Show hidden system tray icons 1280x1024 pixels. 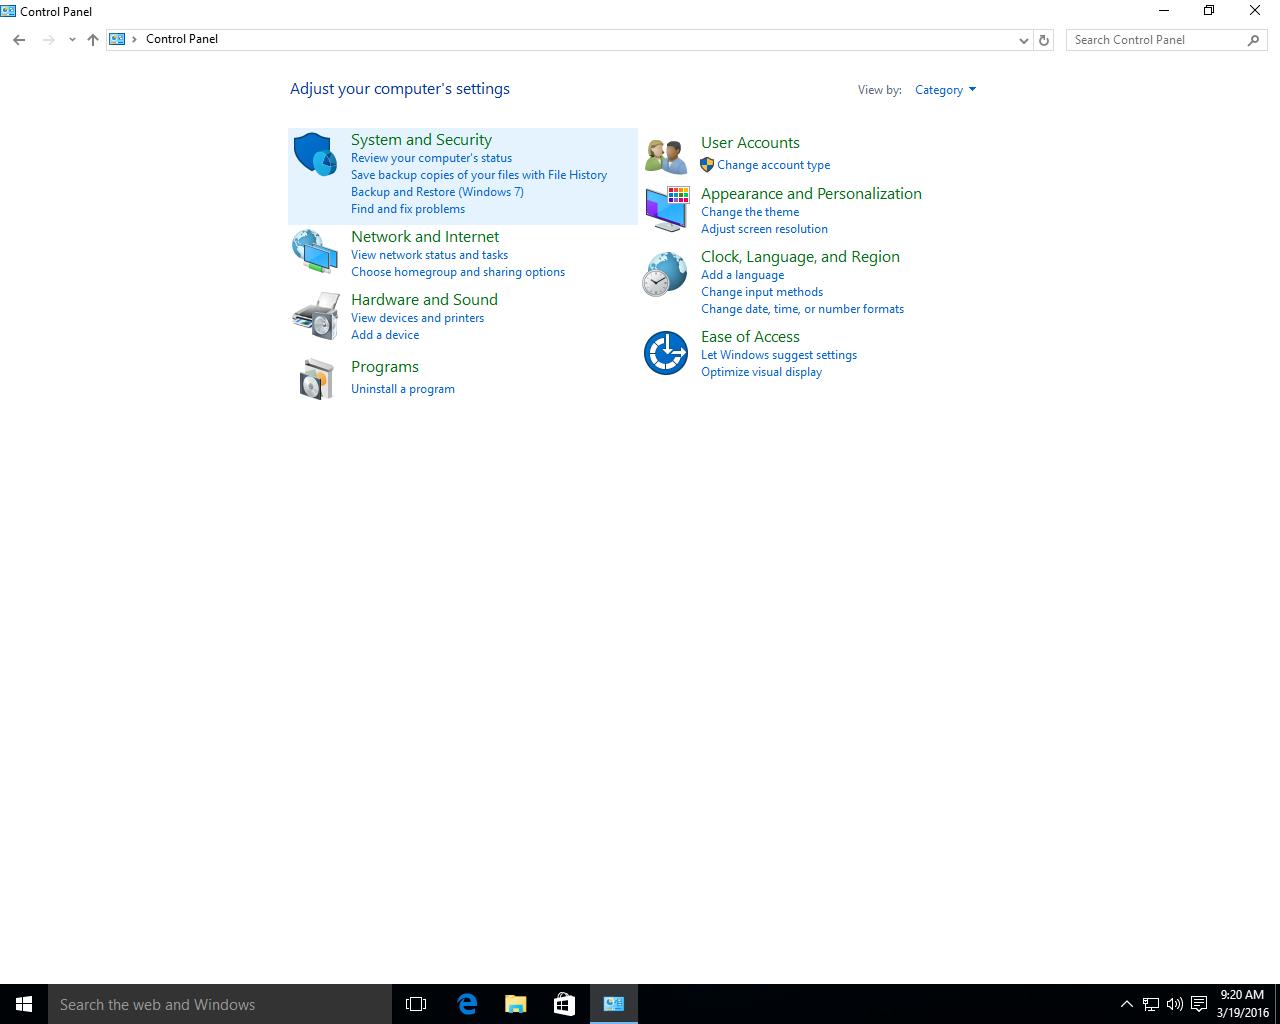(x=1126, y=1004)
